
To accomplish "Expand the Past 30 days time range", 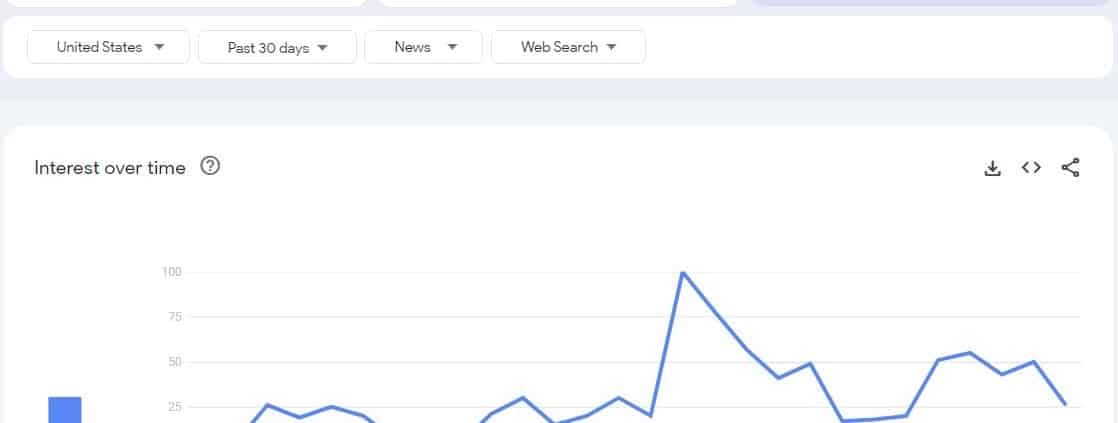I will pyautogui.click(x=277, y=47).
